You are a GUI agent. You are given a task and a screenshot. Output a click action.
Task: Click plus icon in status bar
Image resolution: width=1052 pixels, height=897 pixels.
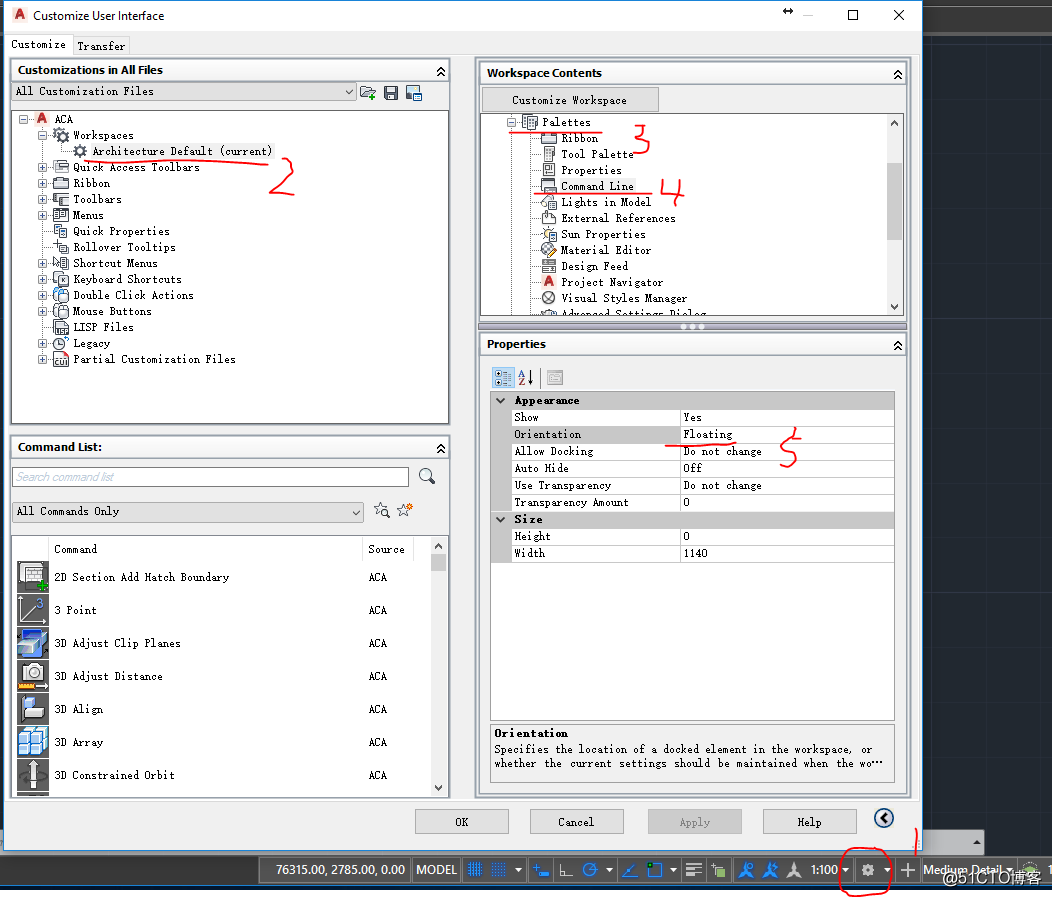pos(907,870)
